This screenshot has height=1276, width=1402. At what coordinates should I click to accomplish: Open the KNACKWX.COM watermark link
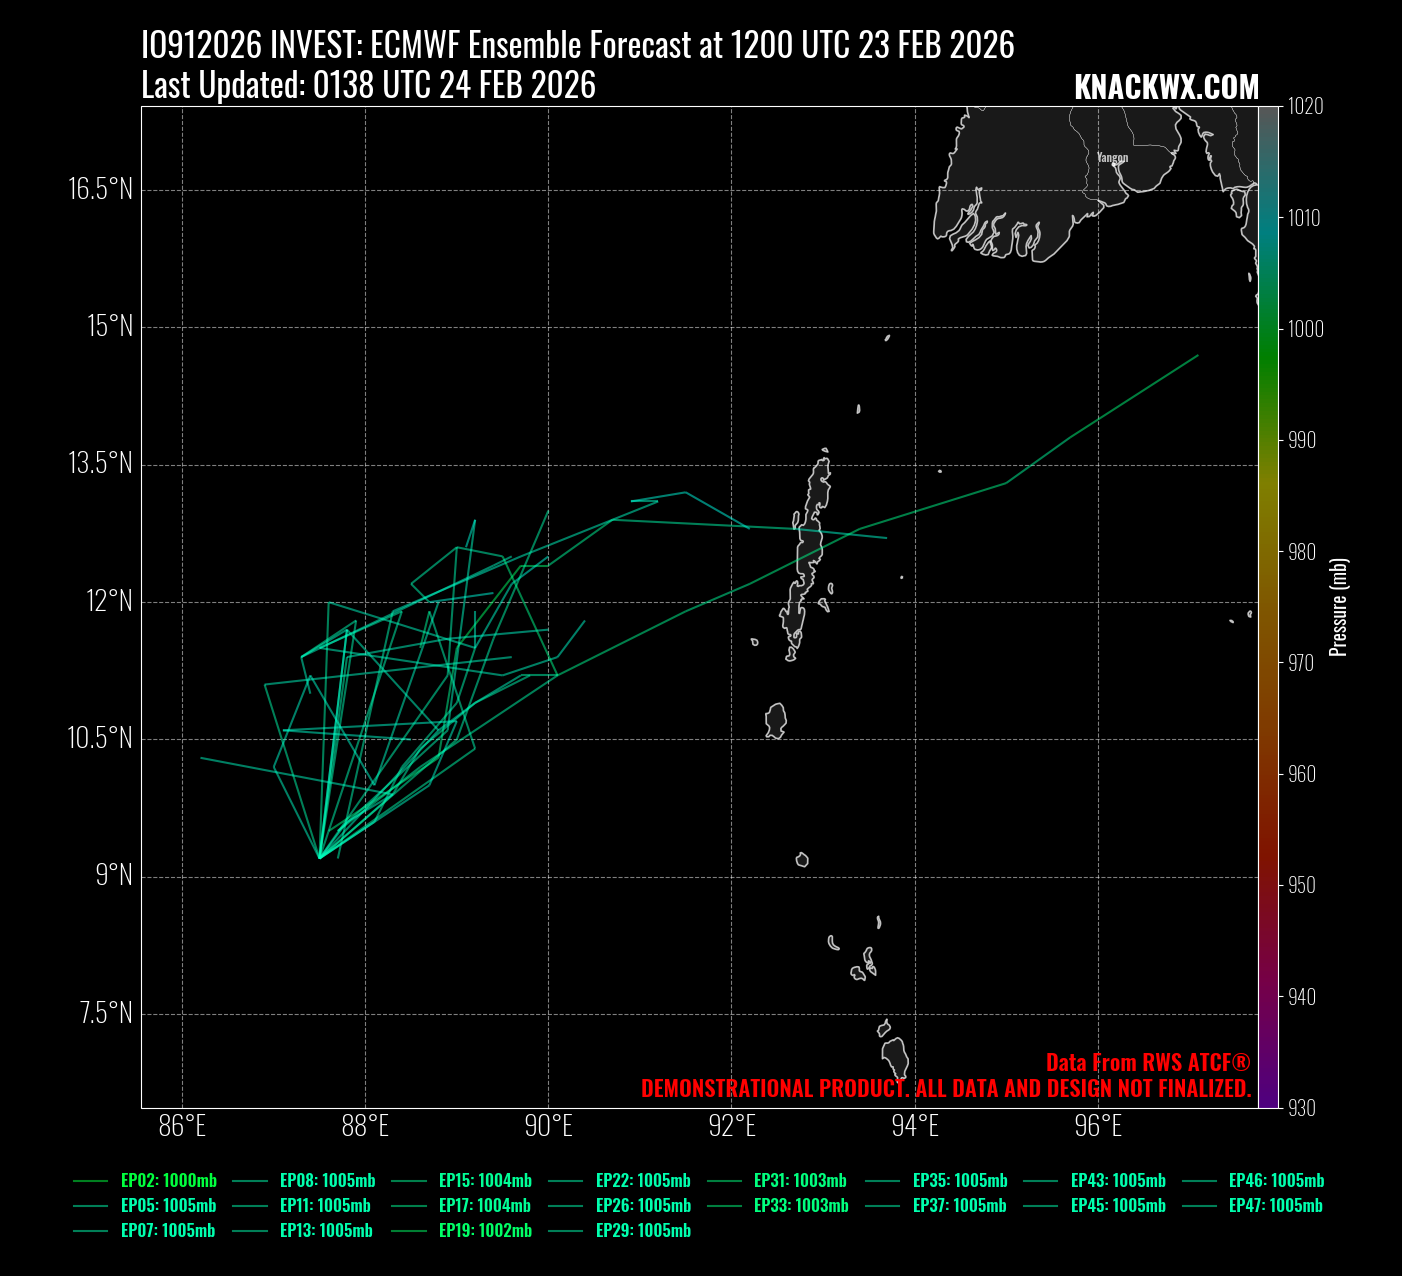pyautogui.click(x=1166, y=87)
